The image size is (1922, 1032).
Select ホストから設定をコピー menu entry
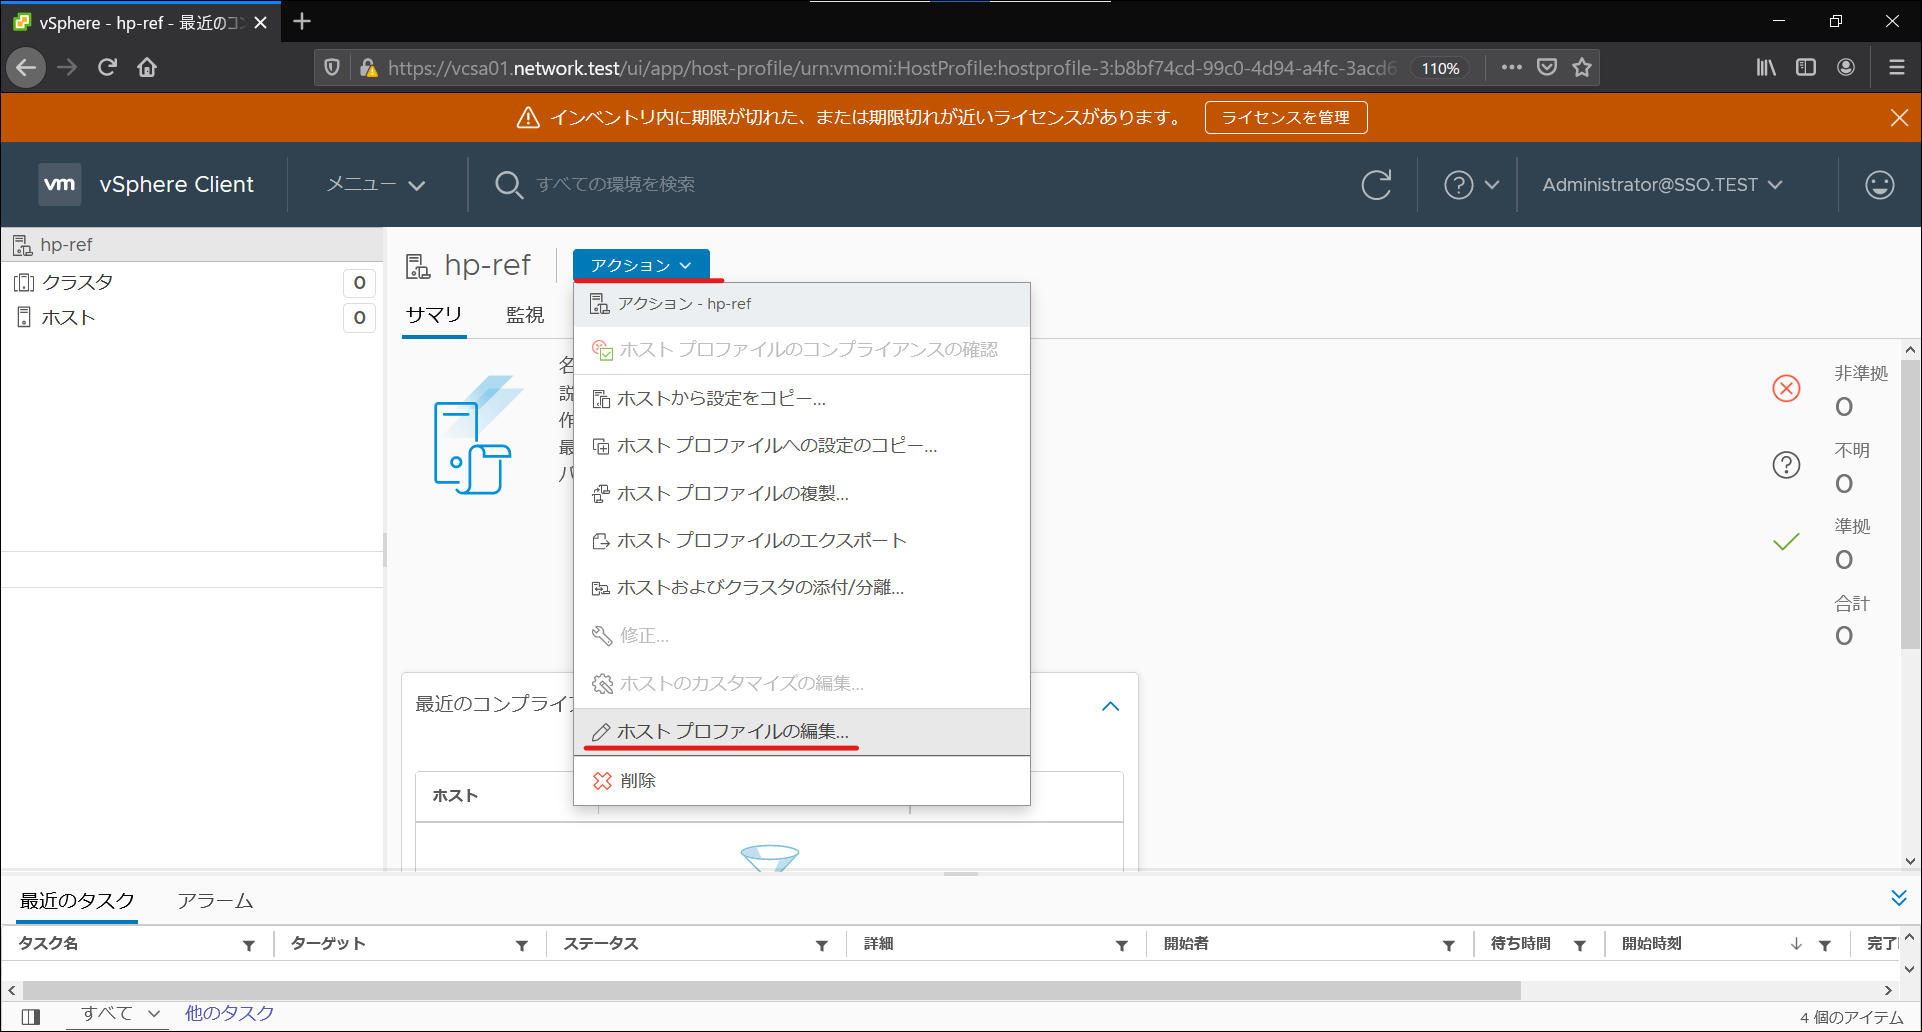click(x=802, y=398)
